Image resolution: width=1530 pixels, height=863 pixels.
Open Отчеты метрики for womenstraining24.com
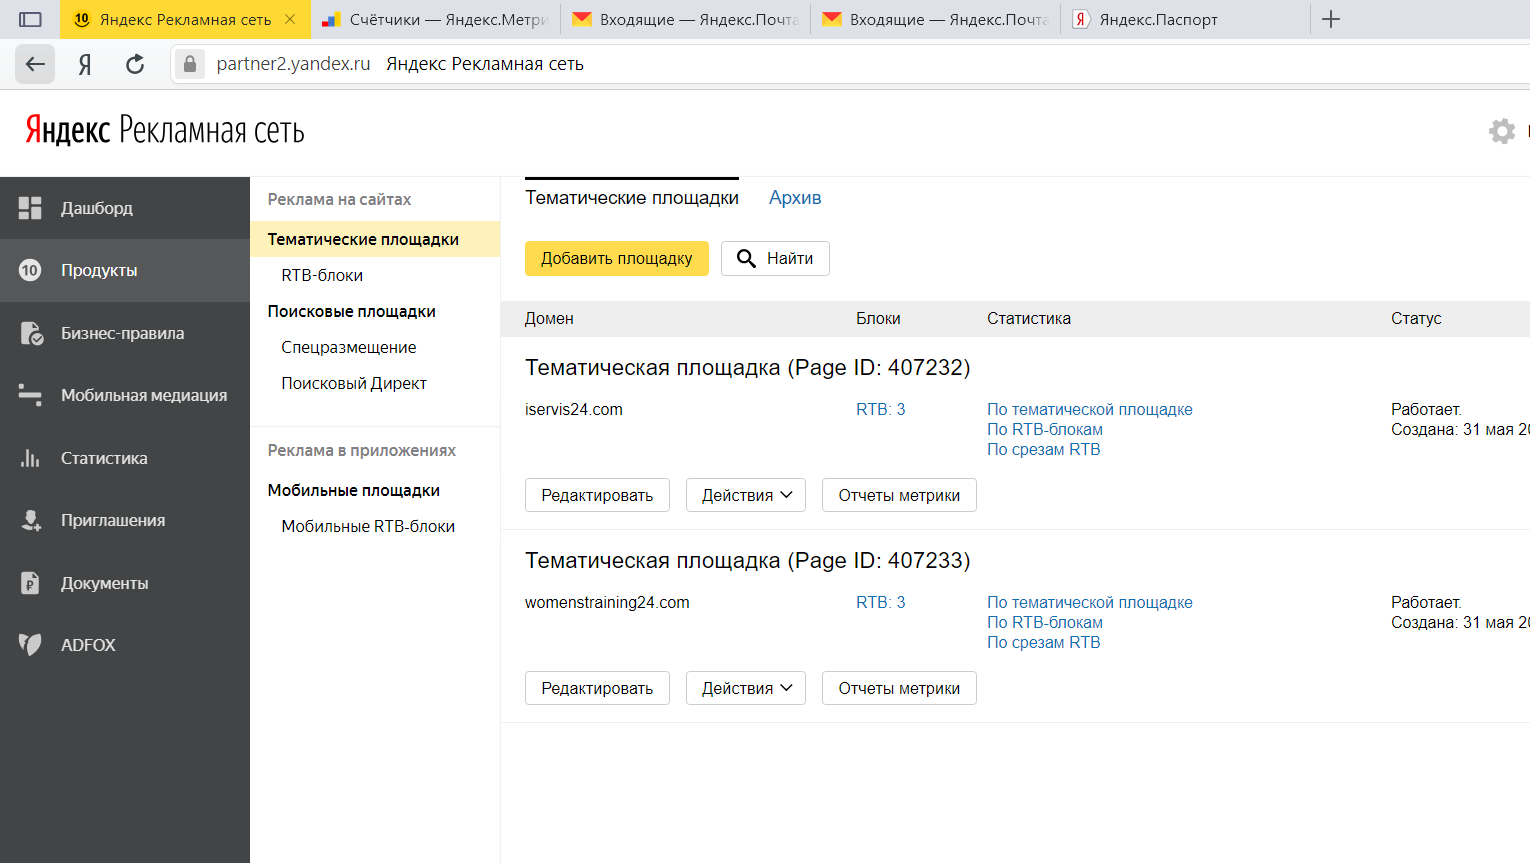pos(899,688)
